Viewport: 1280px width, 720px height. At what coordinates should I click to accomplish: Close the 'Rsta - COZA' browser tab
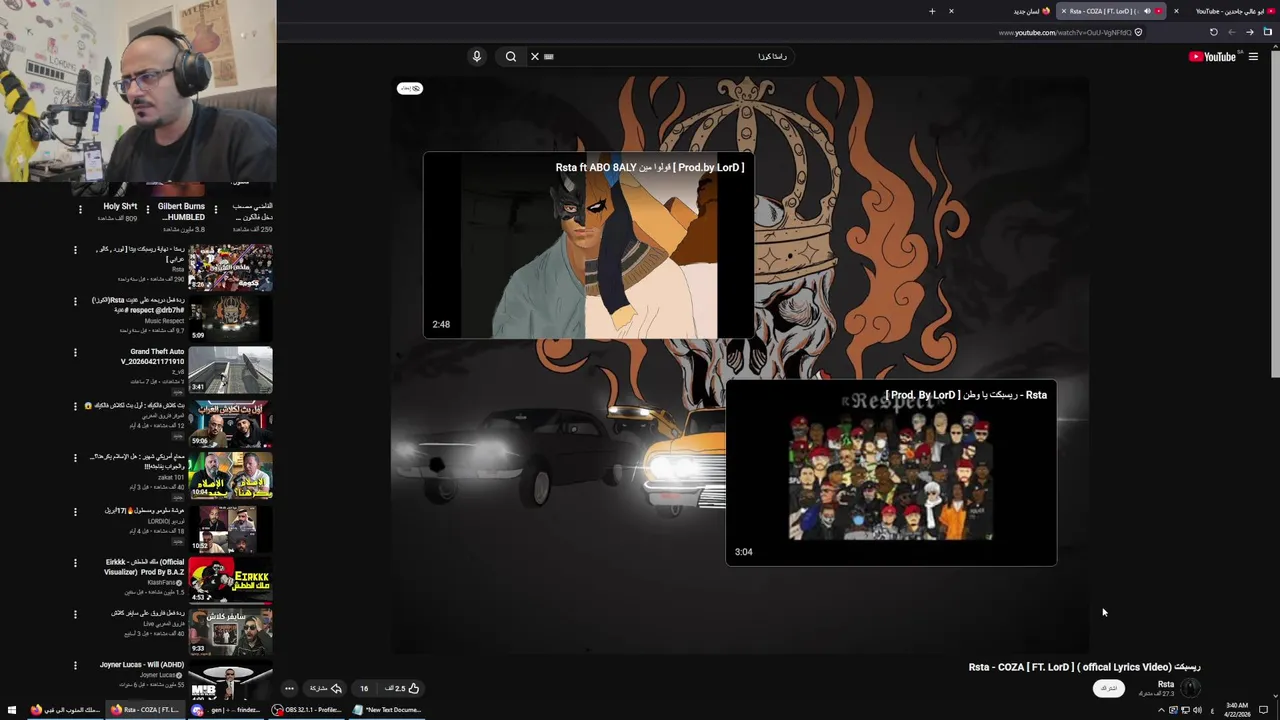coord(1064,11)
